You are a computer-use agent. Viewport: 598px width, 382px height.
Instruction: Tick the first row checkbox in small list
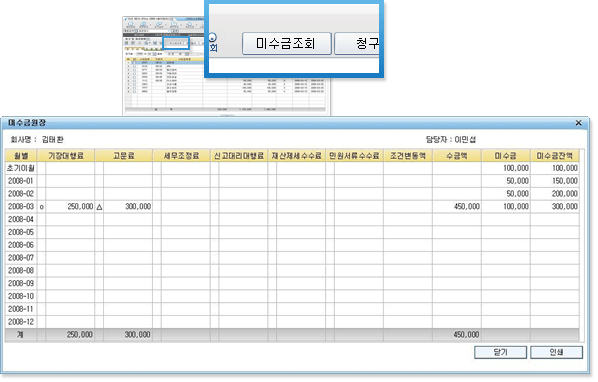point(134,63)
